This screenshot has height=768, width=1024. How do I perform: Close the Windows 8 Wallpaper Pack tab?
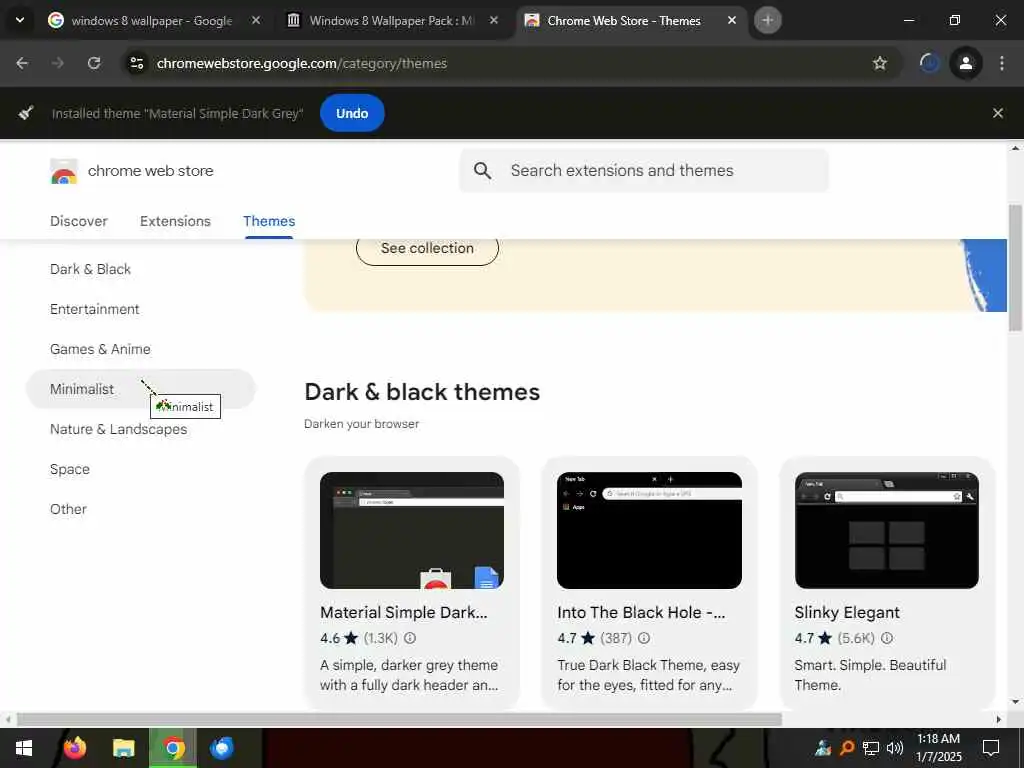coord(494,21)
